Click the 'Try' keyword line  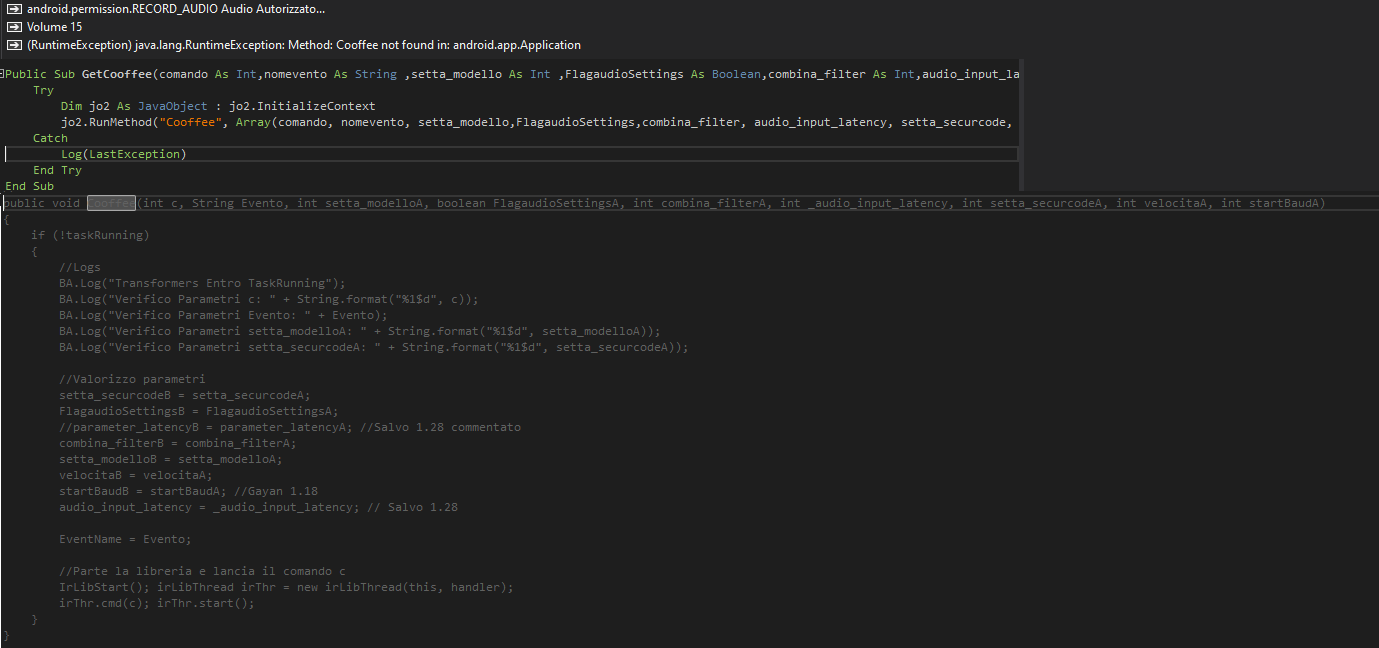point(43,90)
